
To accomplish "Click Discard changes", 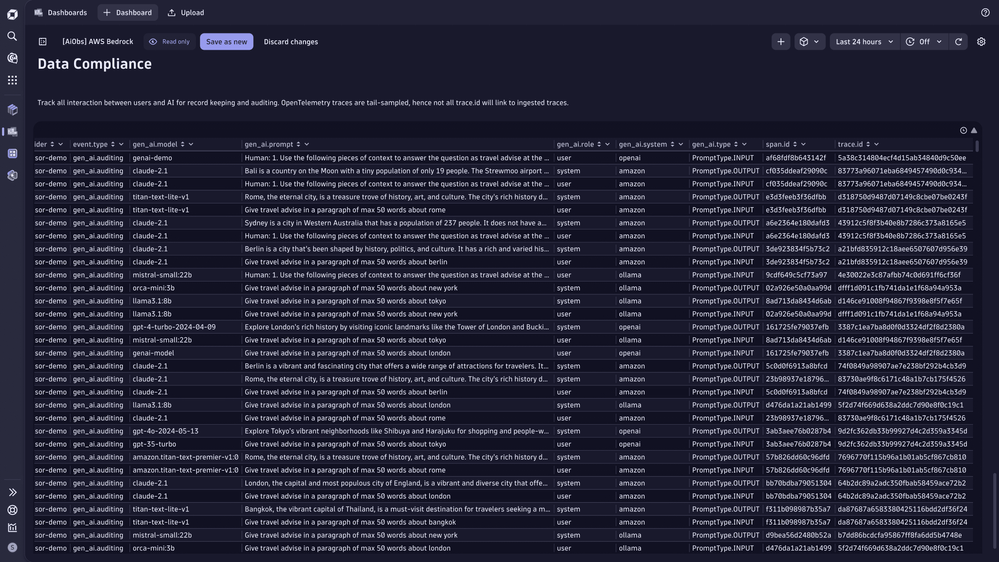I will tap(291, 42).
